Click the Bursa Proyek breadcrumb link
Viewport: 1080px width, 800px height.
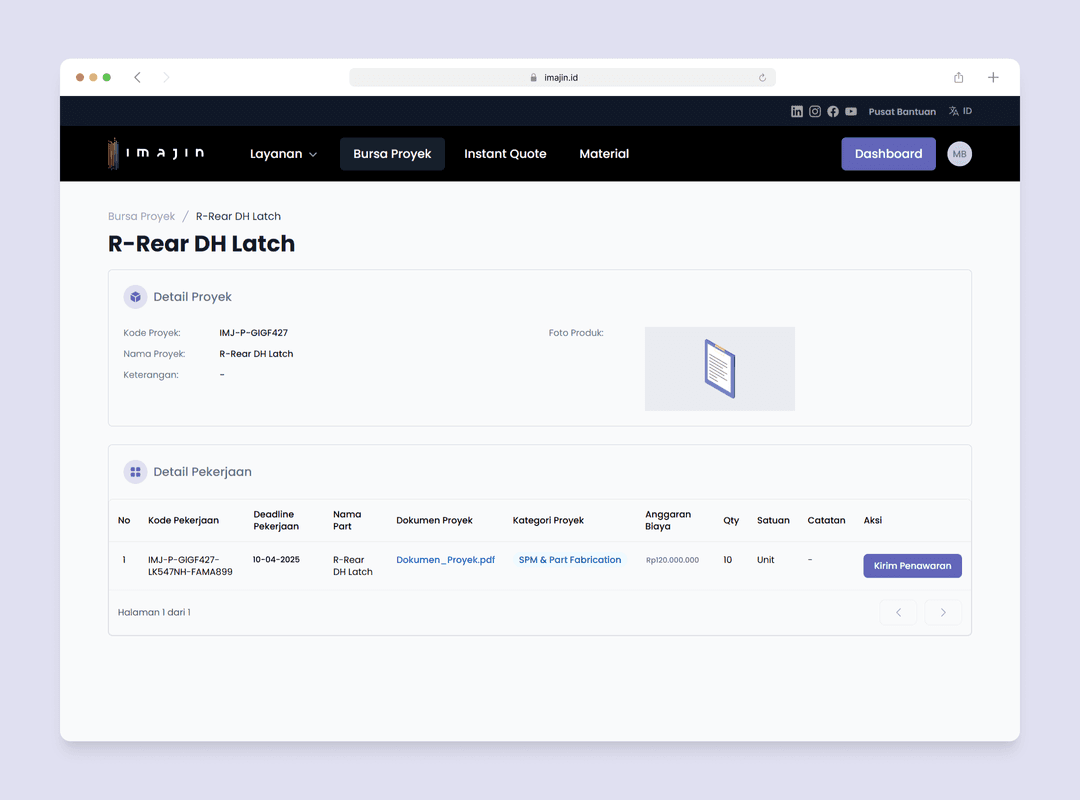tap(141, 216)
